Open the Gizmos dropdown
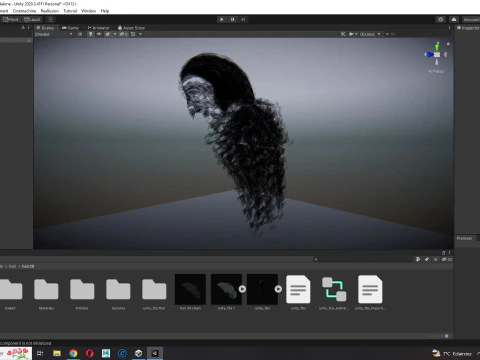Screen dimensions: 480x360 point(370,34)
